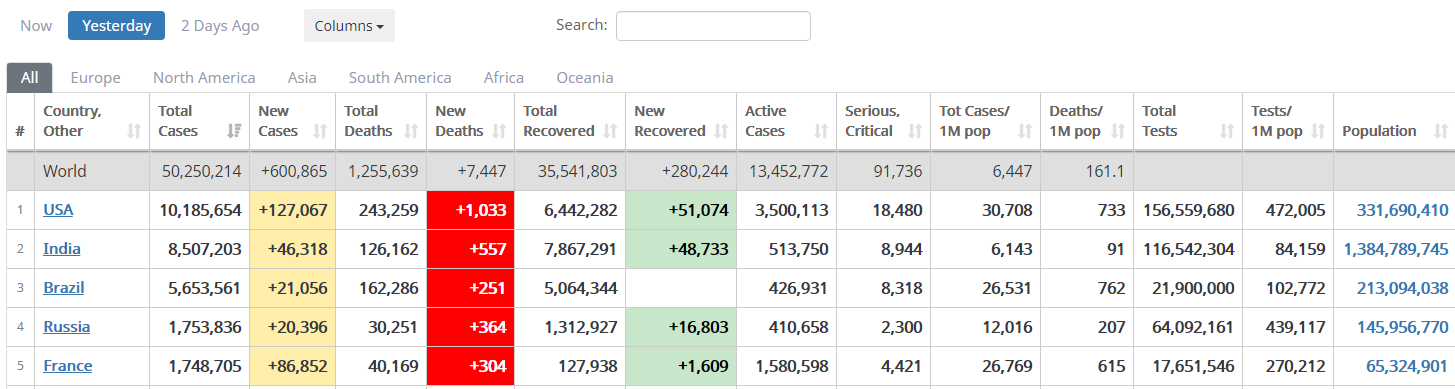The height and width of the screenshot is (389, 1455).
Task: Select Brazil new deaths +251 cell
Action: pos(470,288)
